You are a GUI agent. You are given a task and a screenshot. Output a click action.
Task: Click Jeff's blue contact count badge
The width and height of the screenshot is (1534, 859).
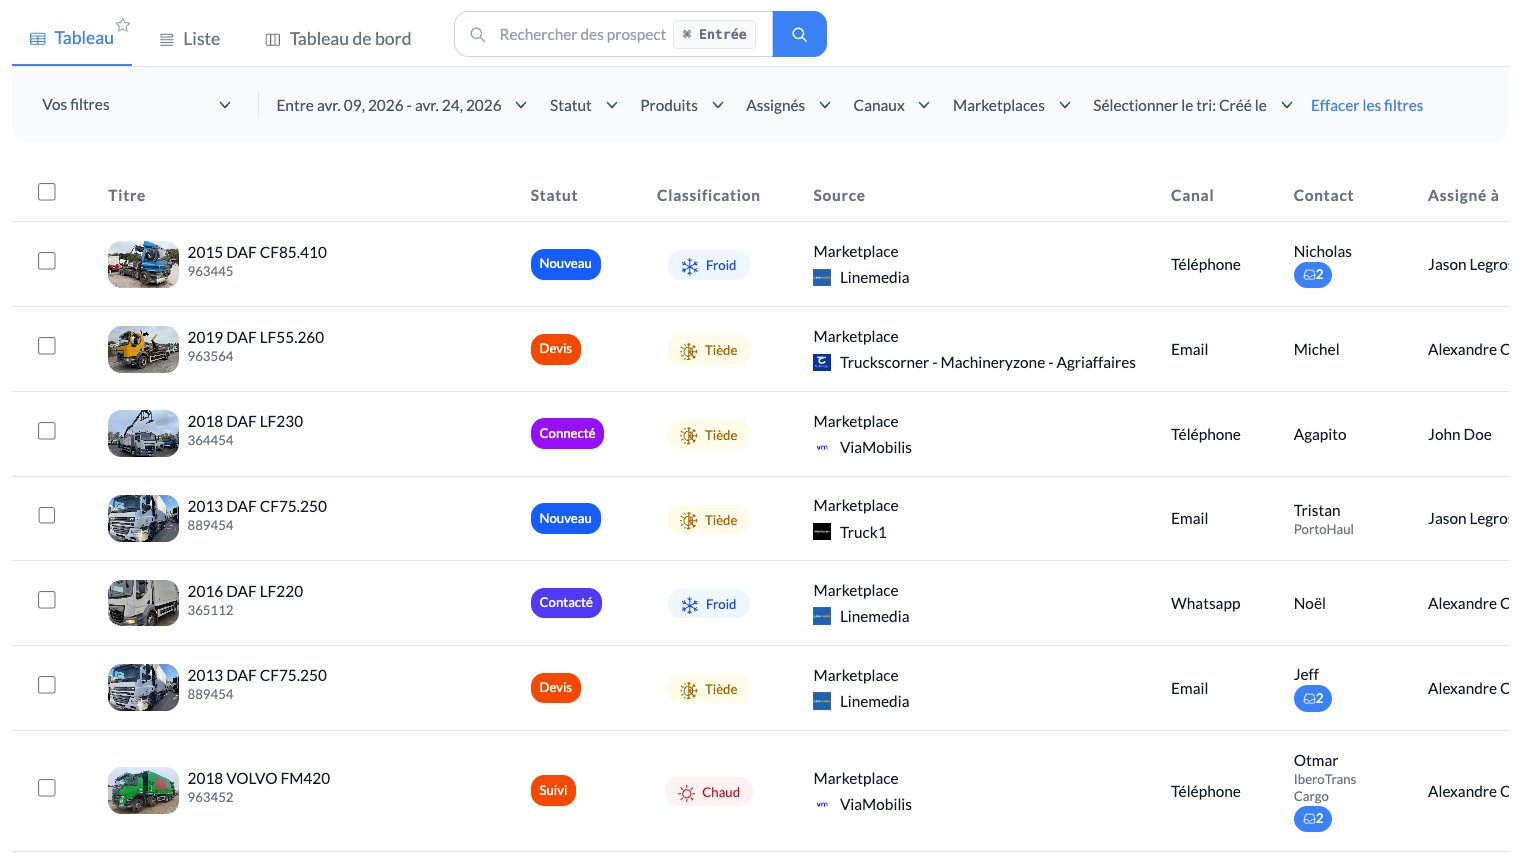(x=1312, y=699)
